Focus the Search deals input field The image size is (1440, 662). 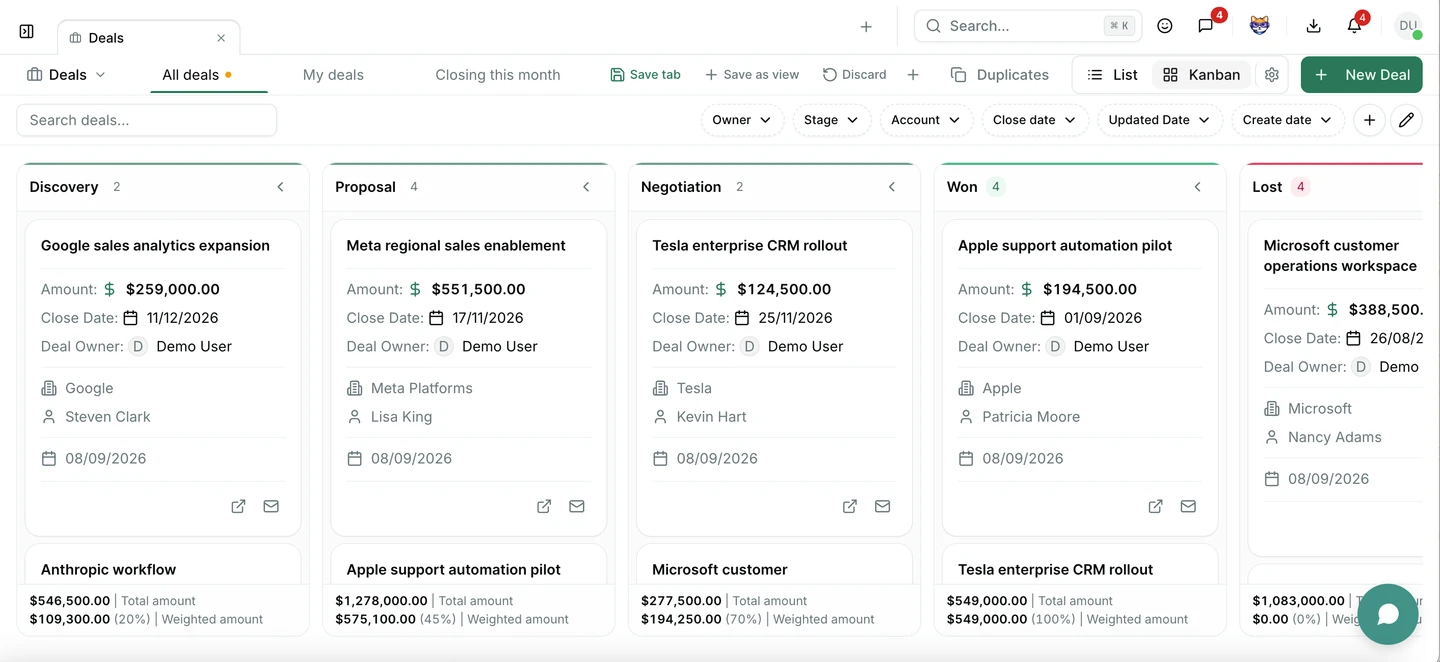pos(146,120)
